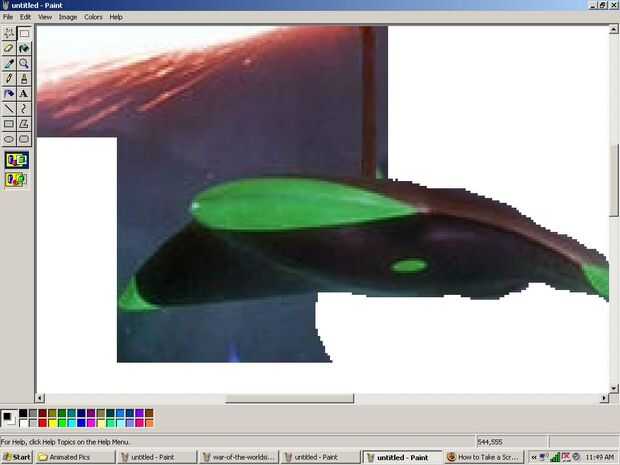Choose the Line tool
Screen dimensions: 620x465
tap(9, 109)
